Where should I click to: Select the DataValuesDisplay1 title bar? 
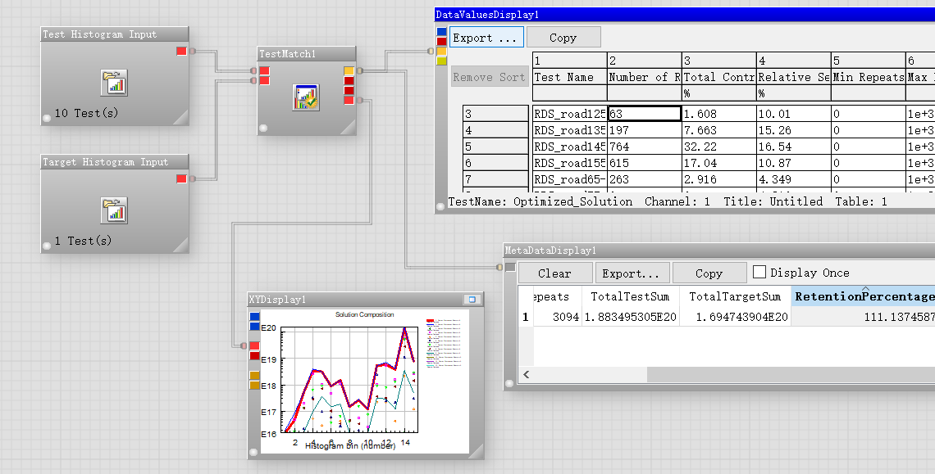tap(685, 14)
